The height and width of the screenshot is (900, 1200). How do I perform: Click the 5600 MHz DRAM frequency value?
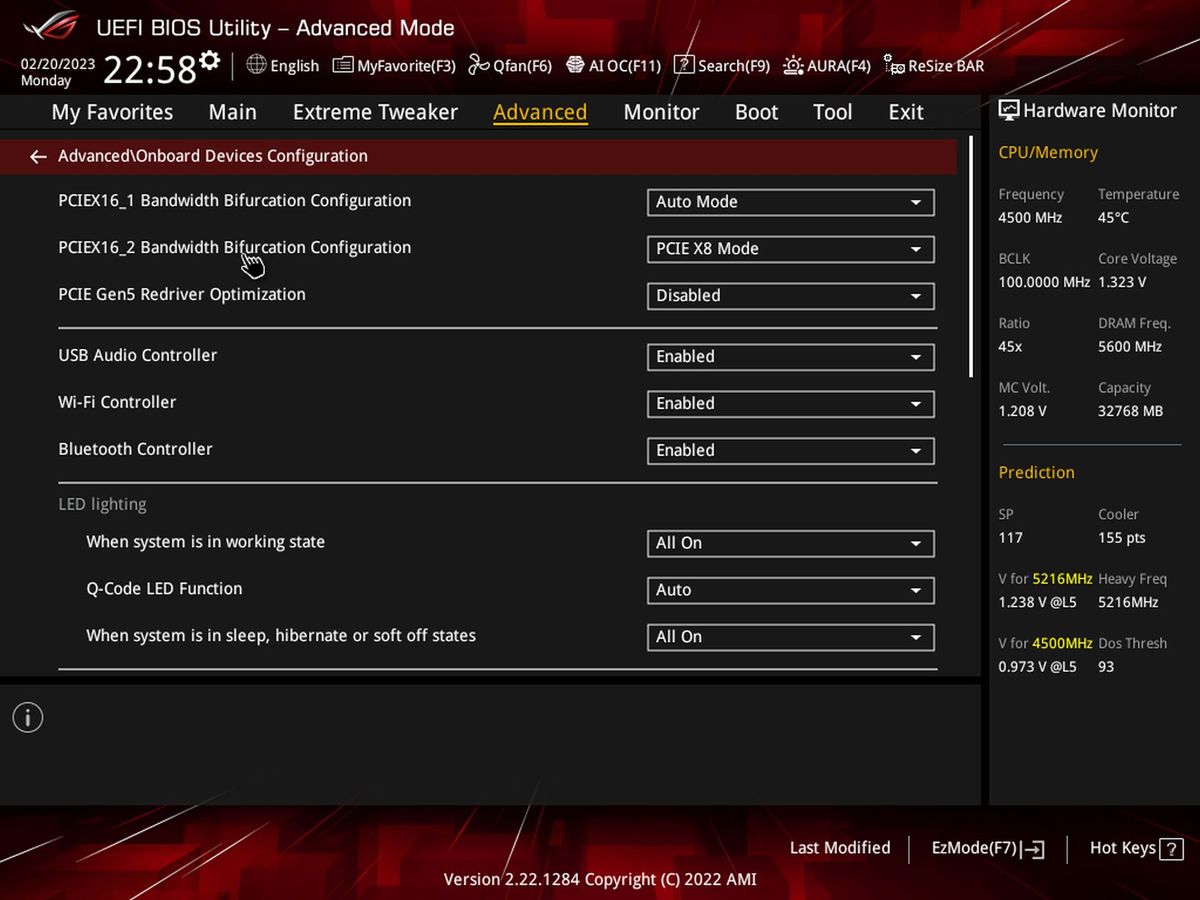pos(1130,347)
